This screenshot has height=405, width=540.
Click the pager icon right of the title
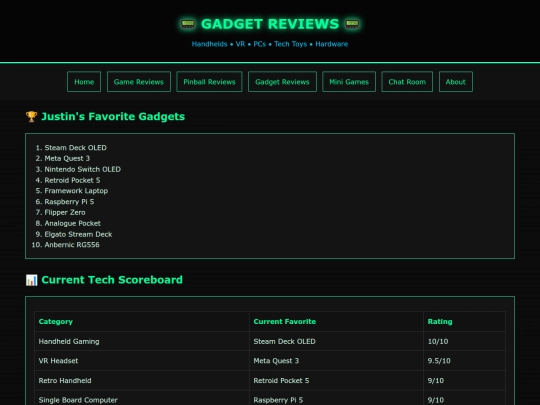(352, 24)
